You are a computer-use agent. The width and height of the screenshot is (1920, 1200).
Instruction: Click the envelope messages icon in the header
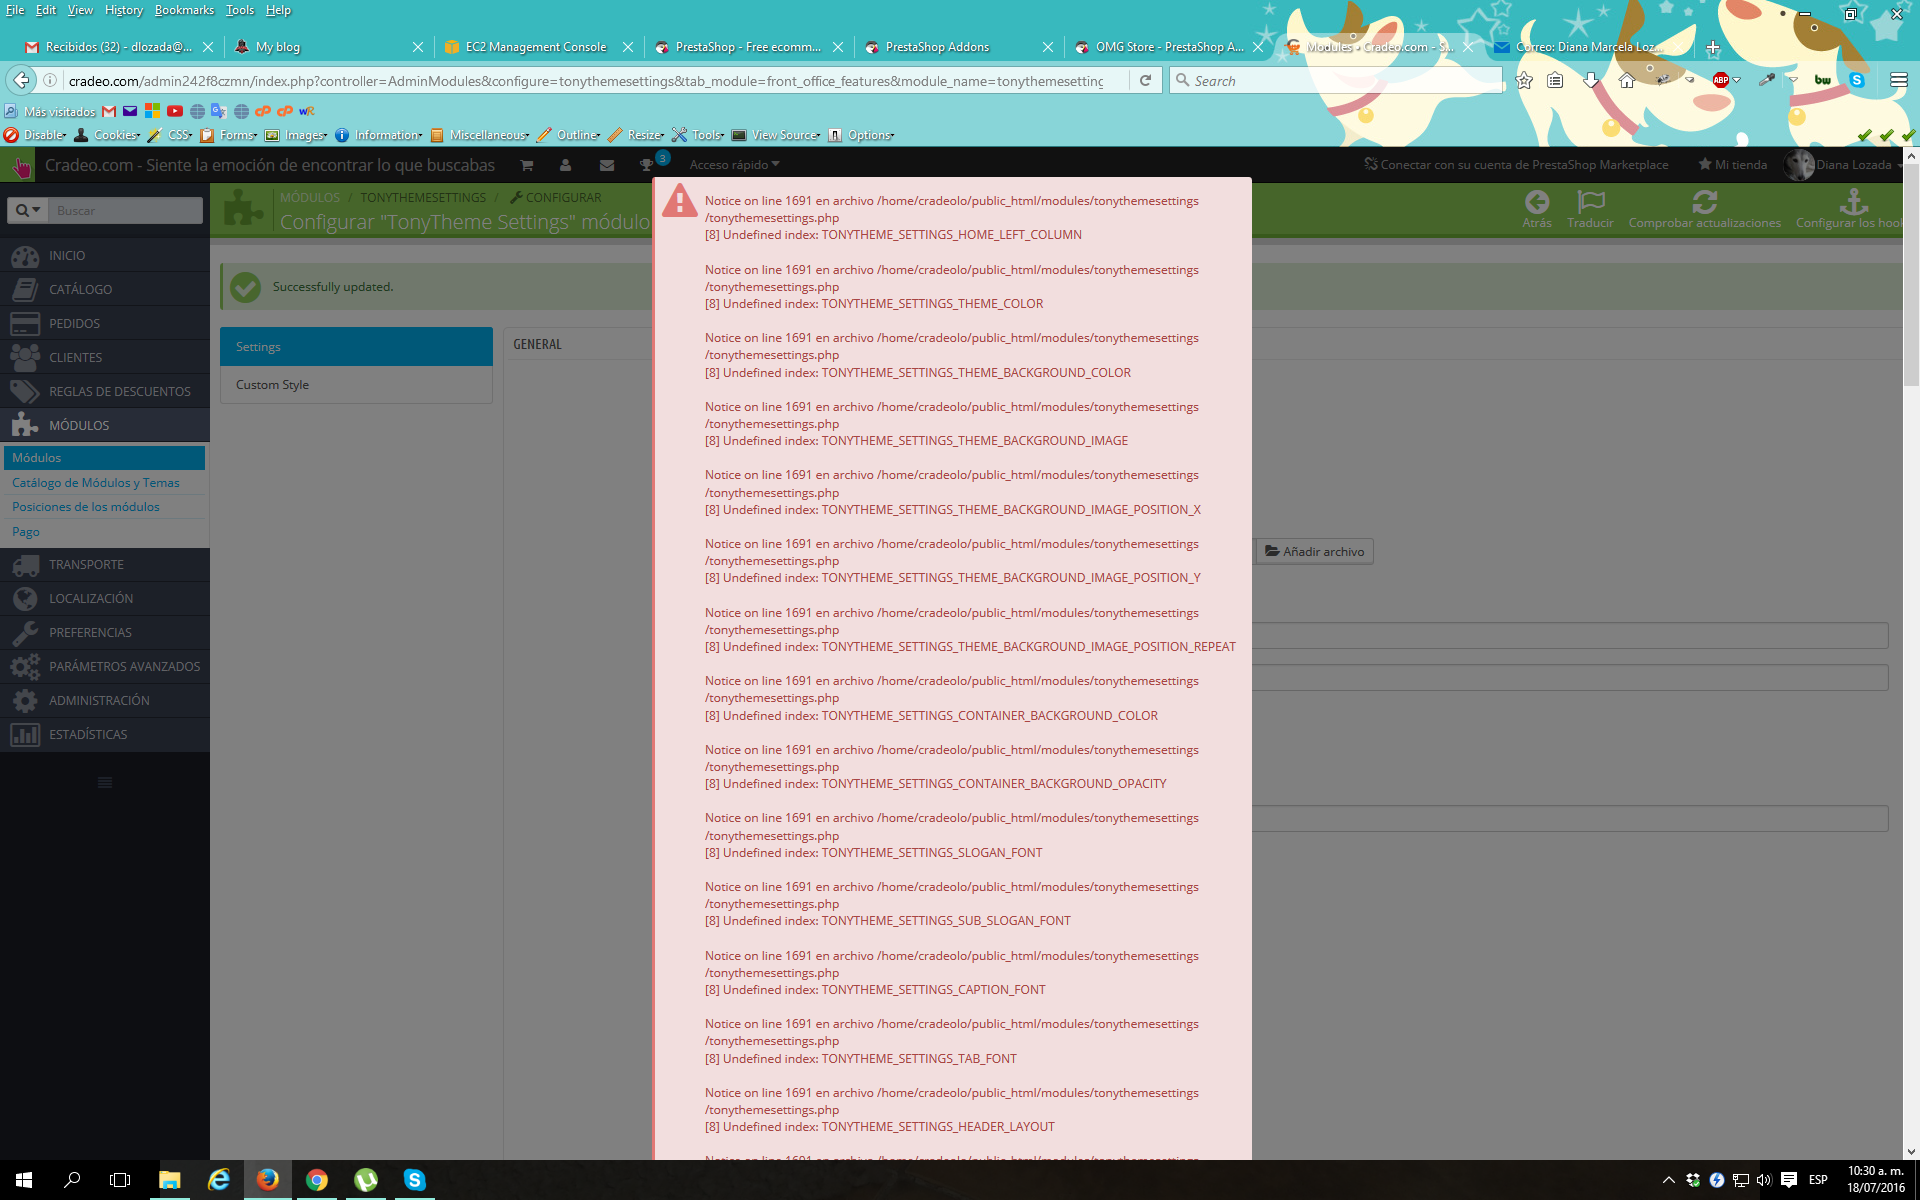[x=607, y=165]
